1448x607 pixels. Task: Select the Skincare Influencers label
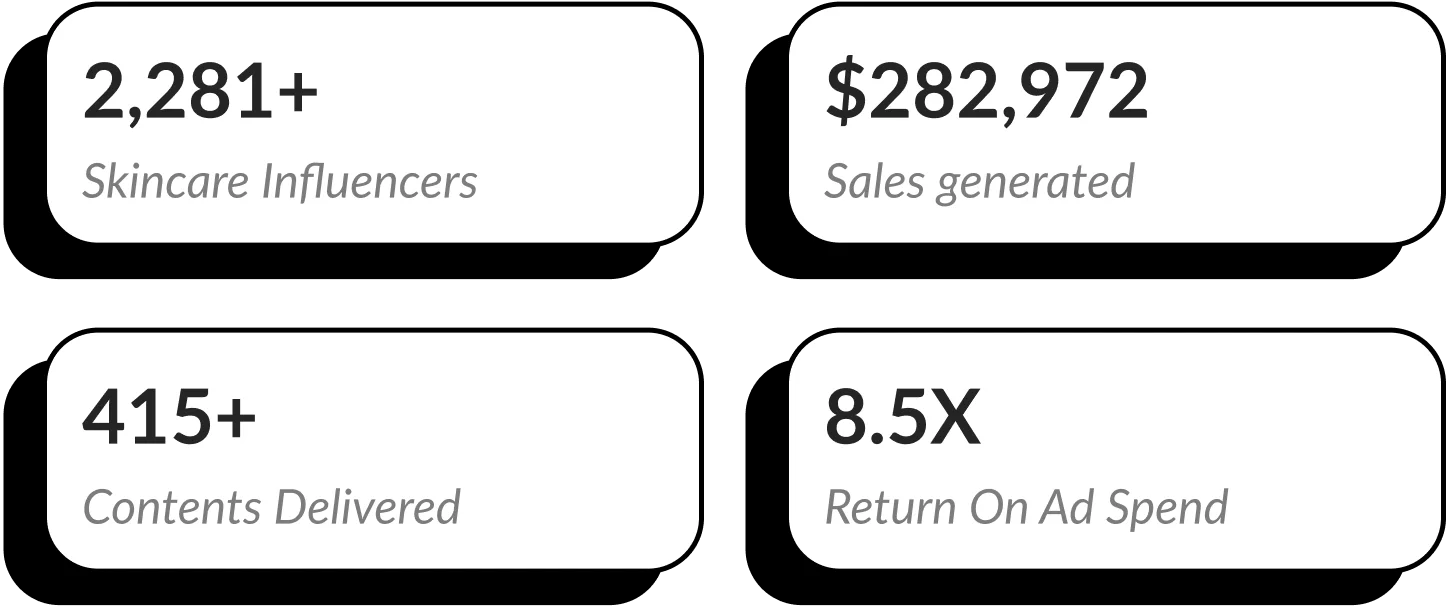(x=280, y=182)
